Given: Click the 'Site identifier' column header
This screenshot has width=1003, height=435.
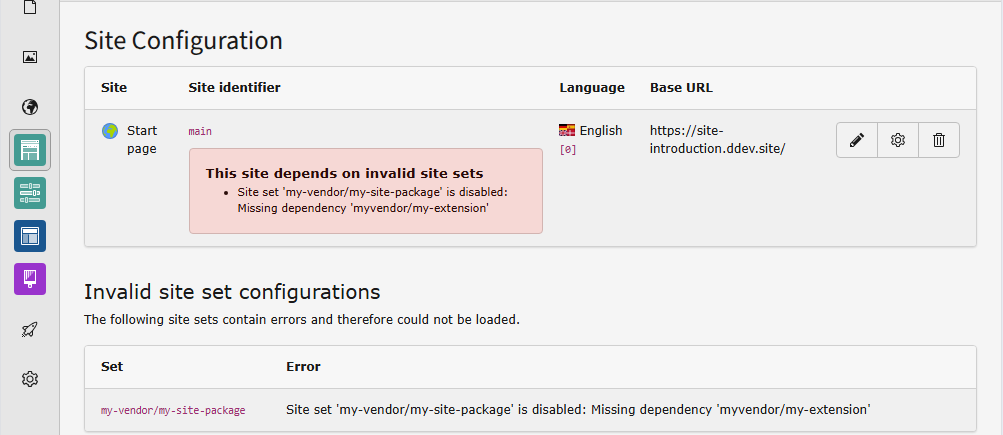Looking at the screenshot, I should point(234,88).
